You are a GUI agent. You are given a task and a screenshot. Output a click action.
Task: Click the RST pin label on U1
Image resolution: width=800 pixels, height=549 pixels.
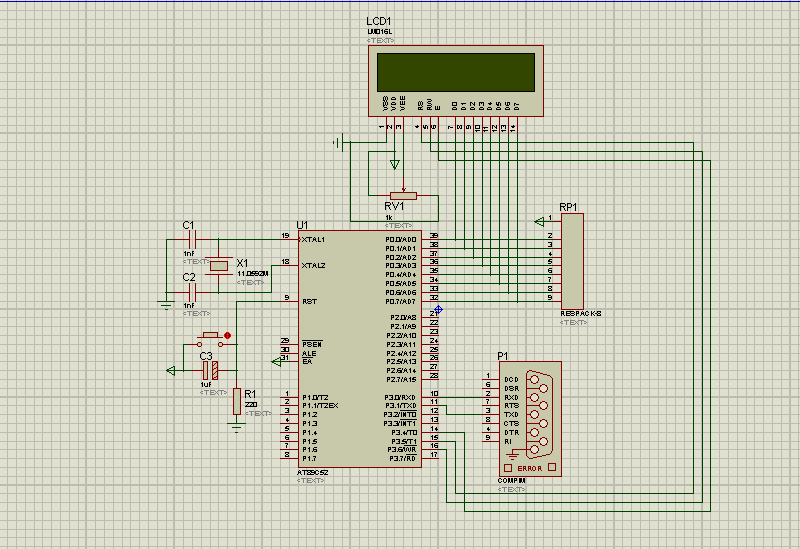(x=309, y=302)
